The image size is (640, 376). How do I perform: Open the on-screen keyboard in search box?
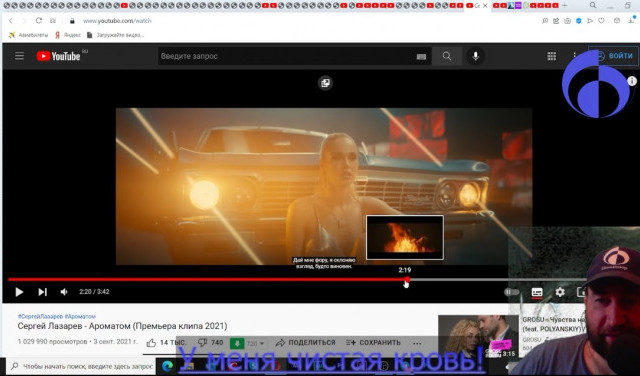point(421,57)
